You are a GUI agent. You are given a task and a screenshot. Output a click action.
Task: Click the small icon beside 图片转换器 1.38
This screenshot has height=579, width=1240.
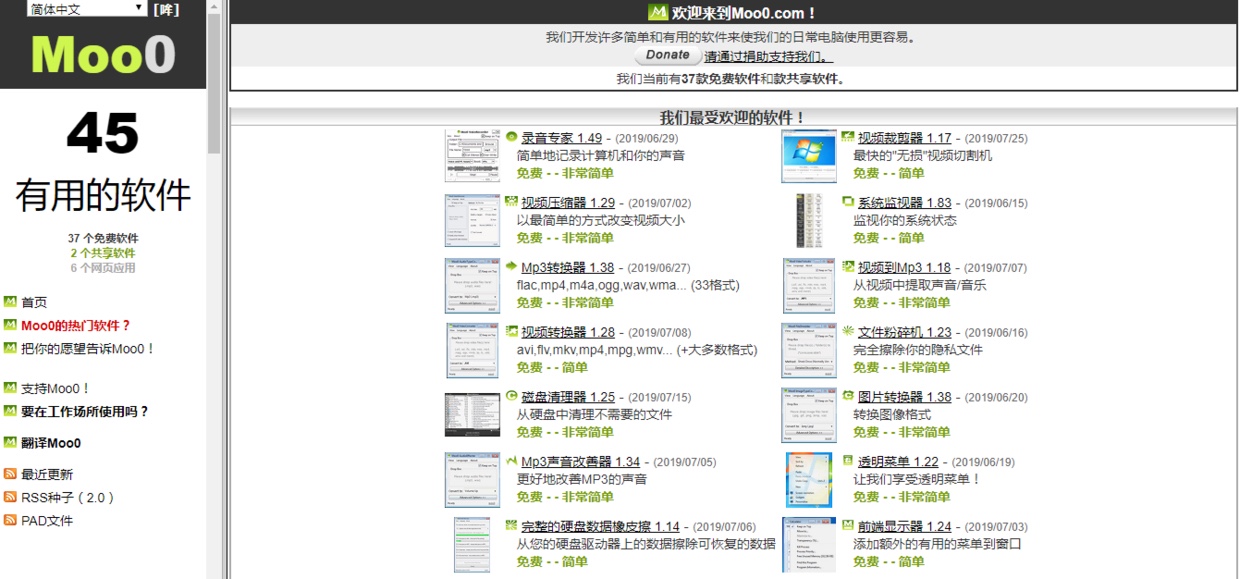(x=848, y=396)
